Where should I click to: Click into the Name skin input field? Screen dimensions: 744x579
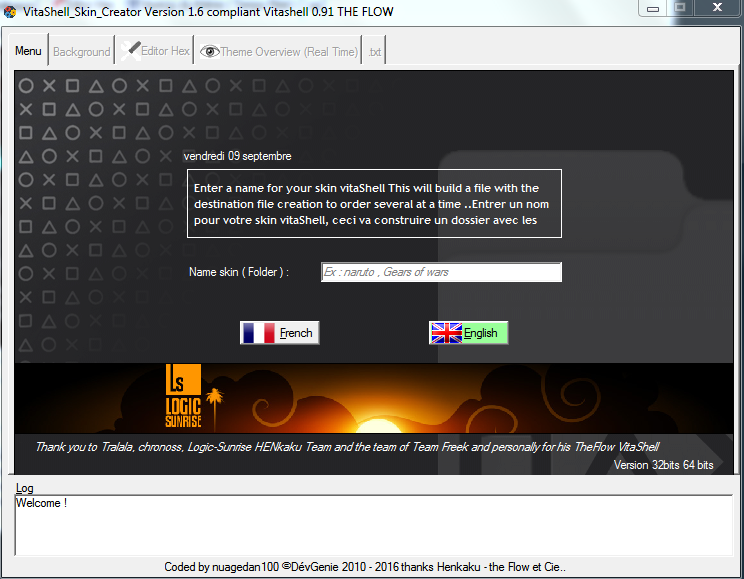tap(441, 272)
